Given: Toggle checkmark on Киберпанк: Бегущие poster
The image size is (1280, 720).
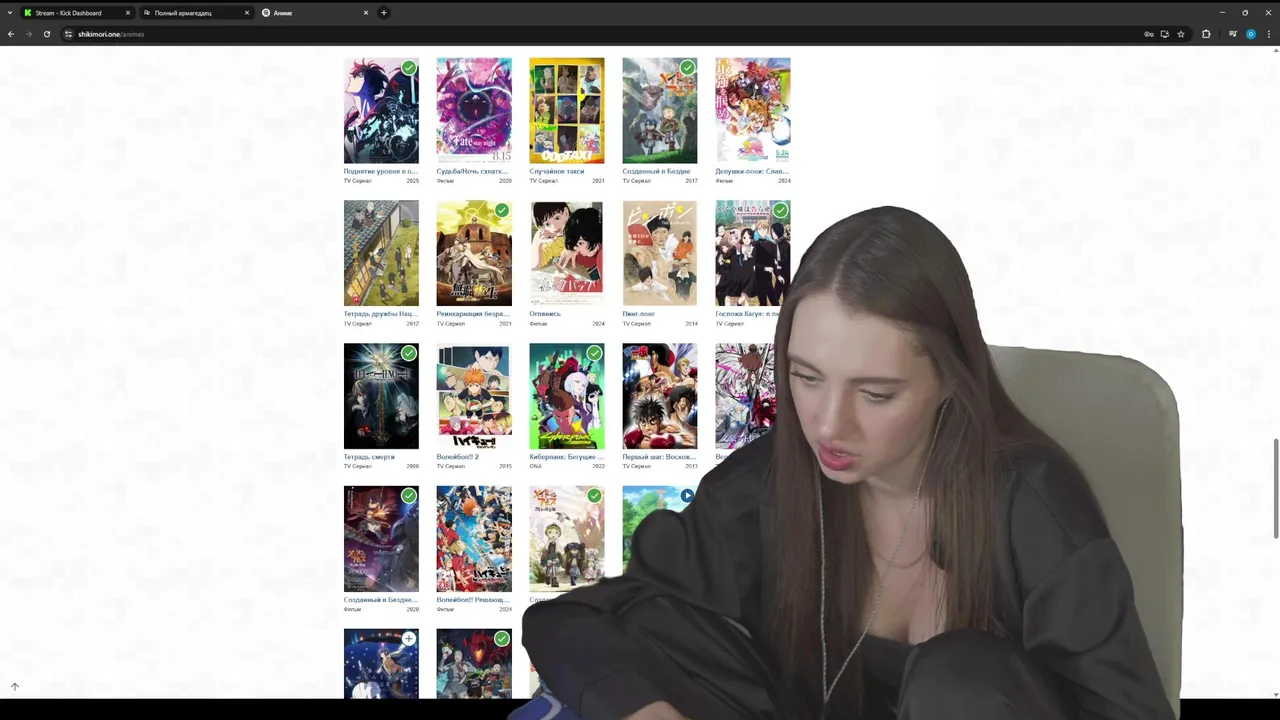Looking at the screenshot, I should pos(595,353).
